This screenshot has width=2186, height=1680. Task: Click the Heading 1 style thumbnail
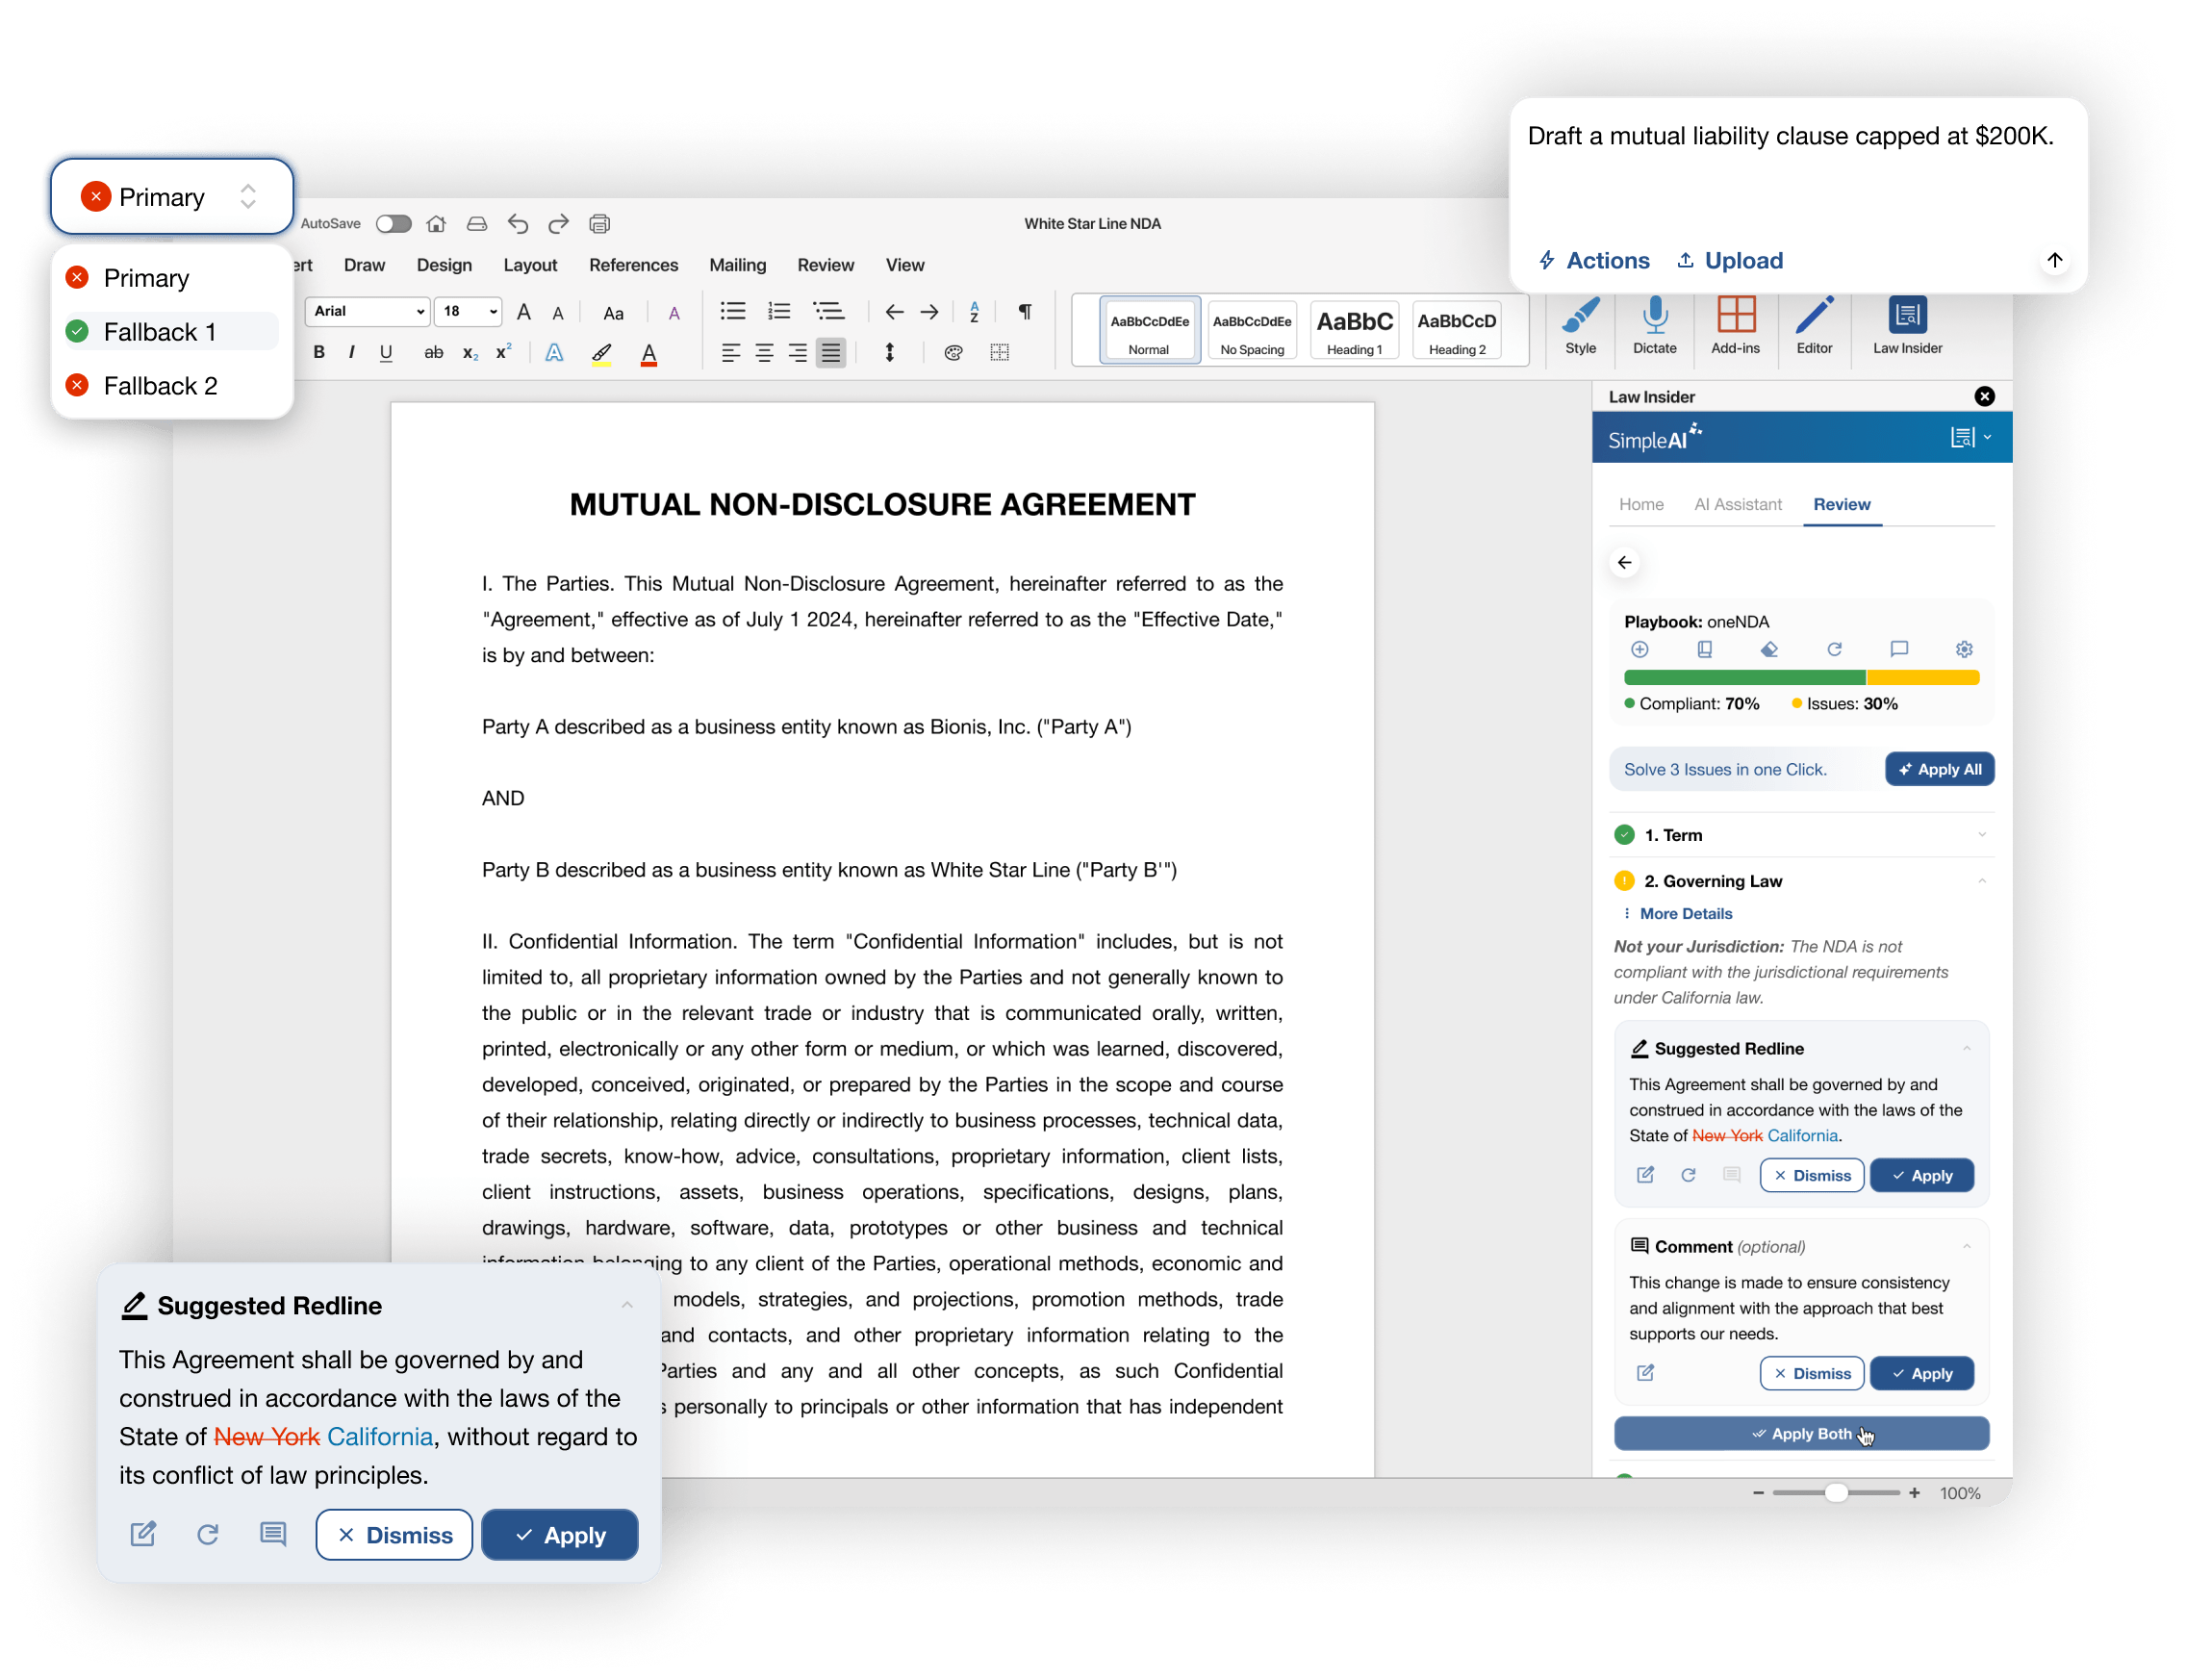click(x=1354, y=330)
